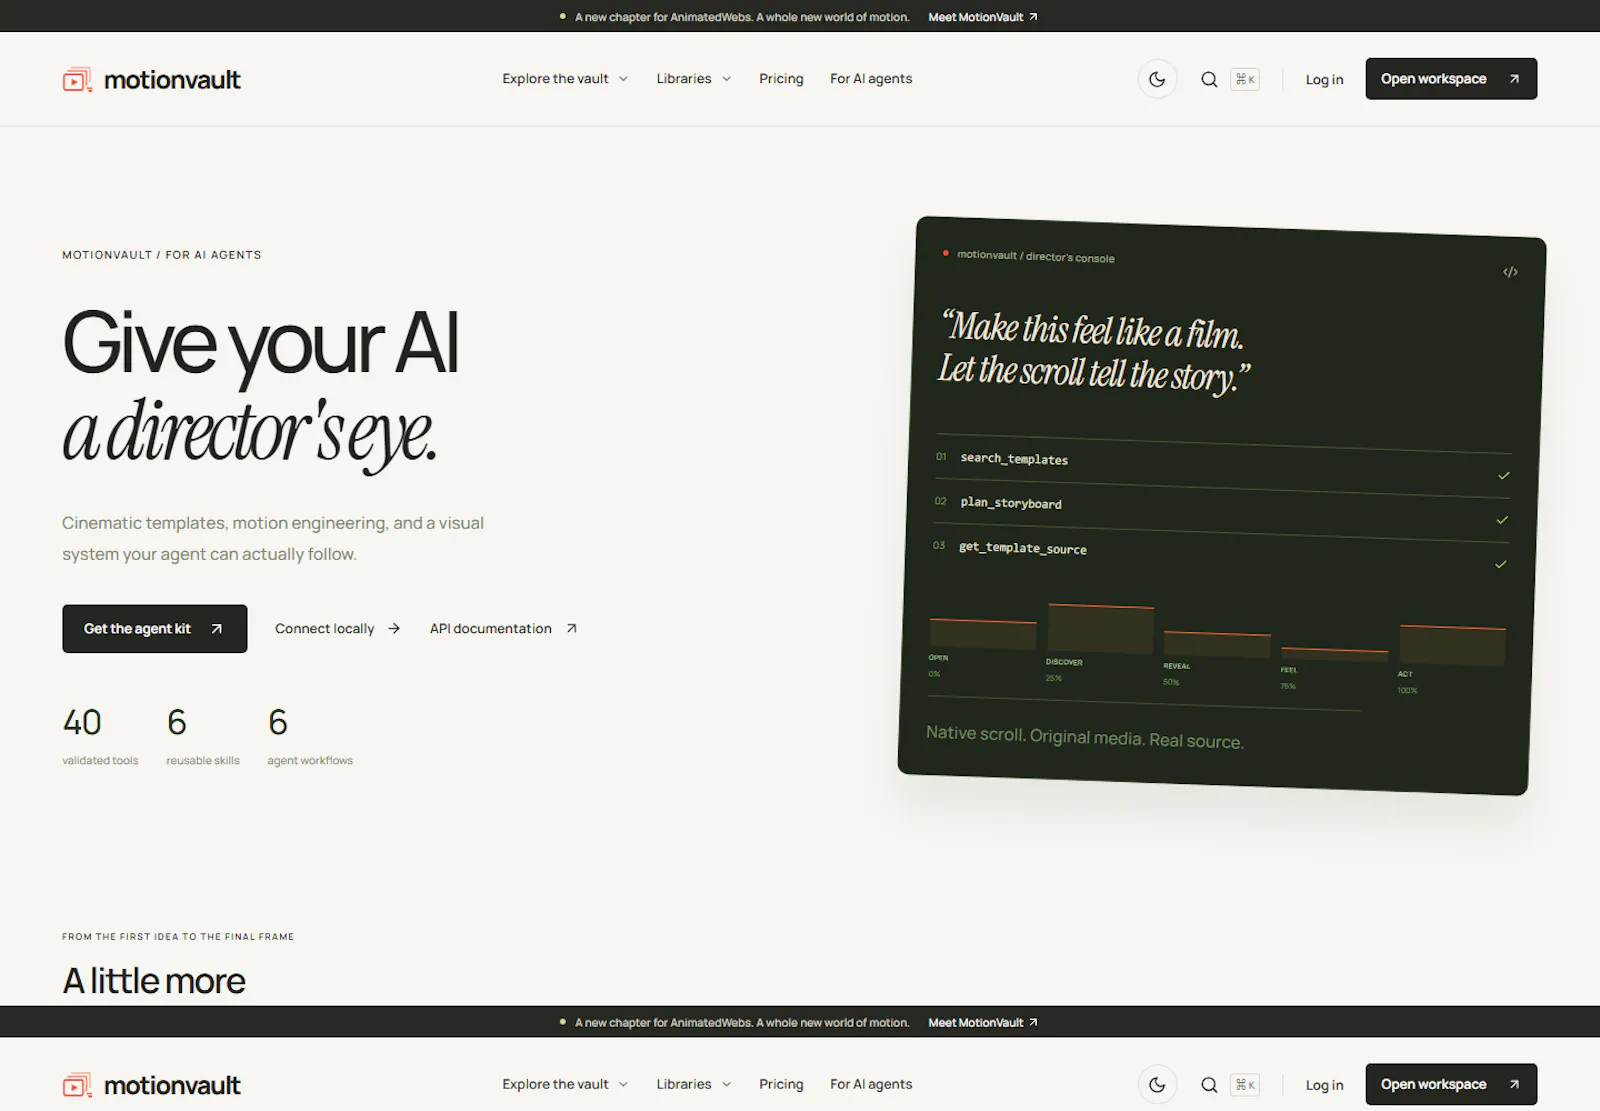Image resolution: width=1600 pixels, height=1111 pixels.
Task: Click the checkmark on get_template_source row
Action: (1500, 565)
